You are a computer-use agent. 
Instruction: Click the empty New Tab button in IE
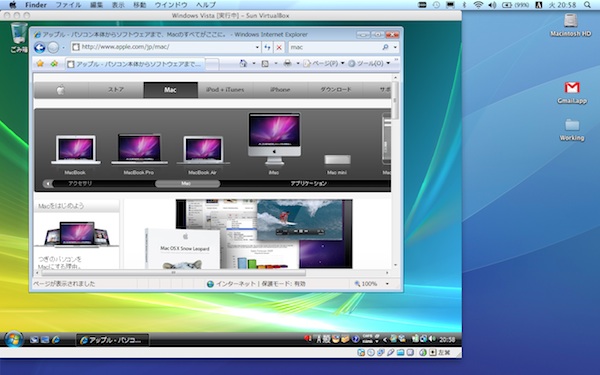[212, 64]
